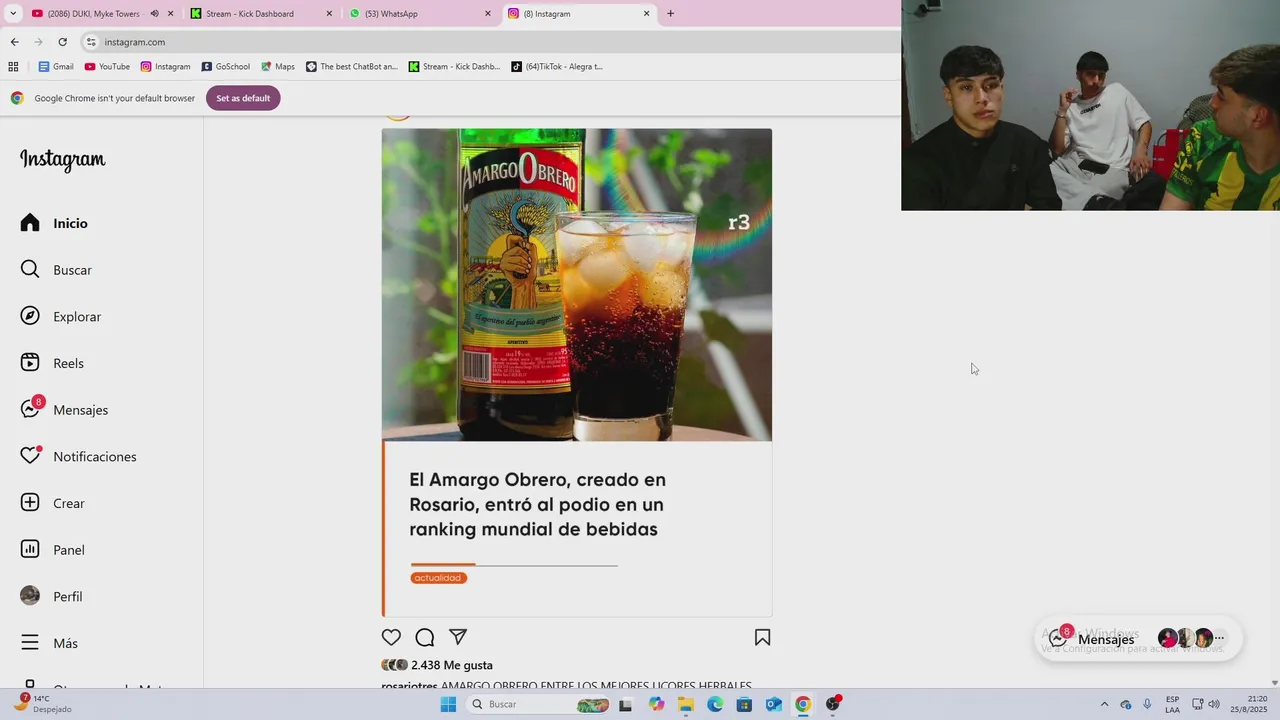The image size is (1280, 720).
Task: Open Microsoft Edge from taskbar
Action: pos(715,704)
